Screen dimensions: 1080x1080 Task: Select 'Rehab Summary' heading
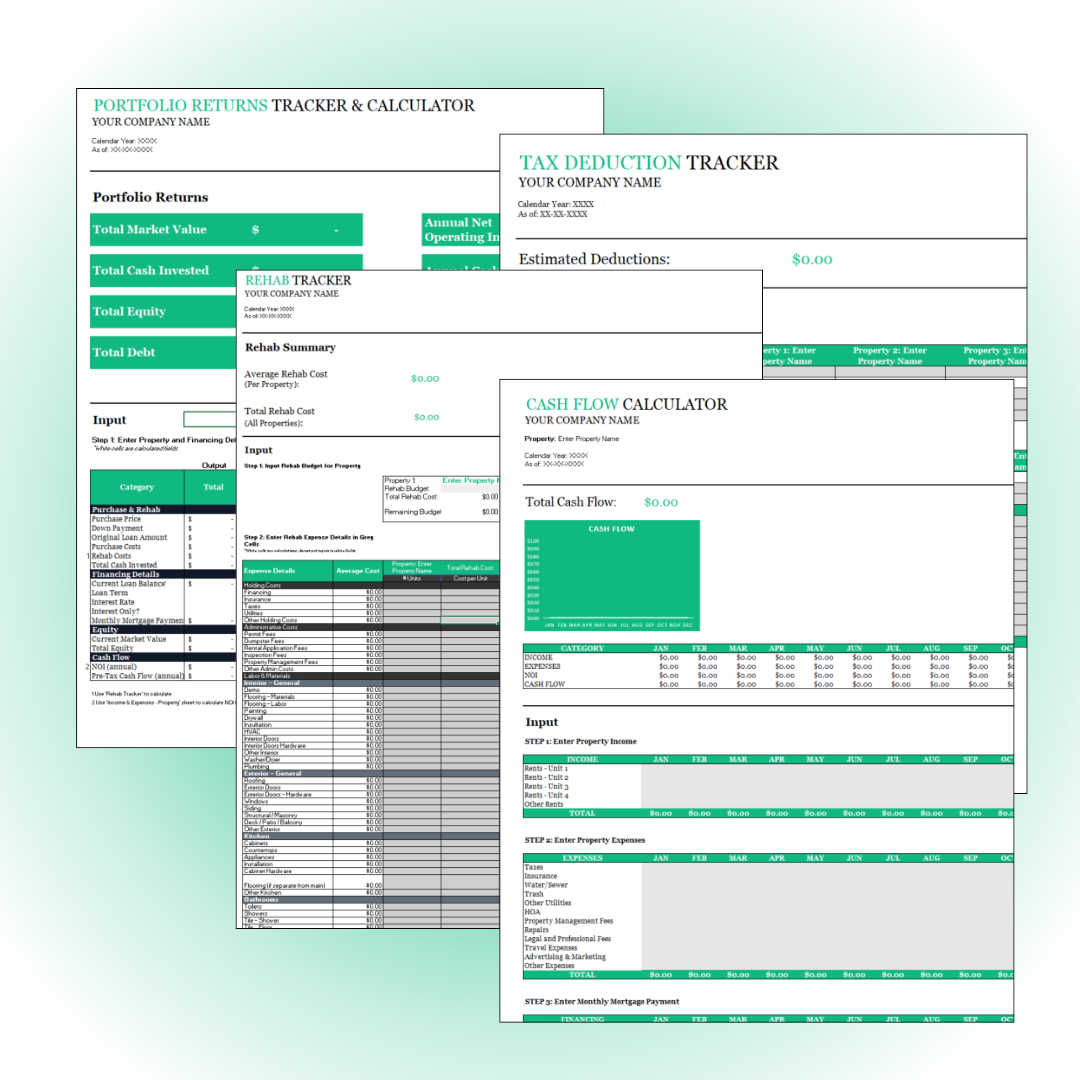[x=290, y=347]
